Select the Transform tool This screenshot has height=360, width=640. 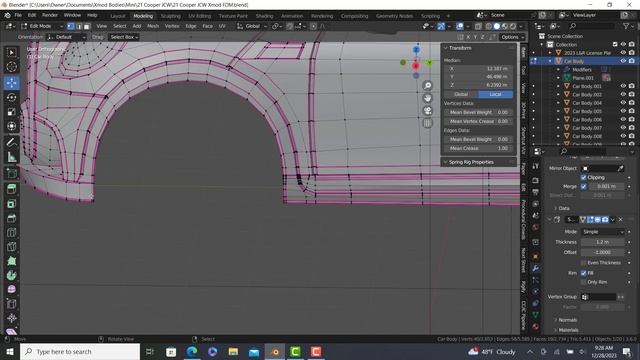coord(11,126)
